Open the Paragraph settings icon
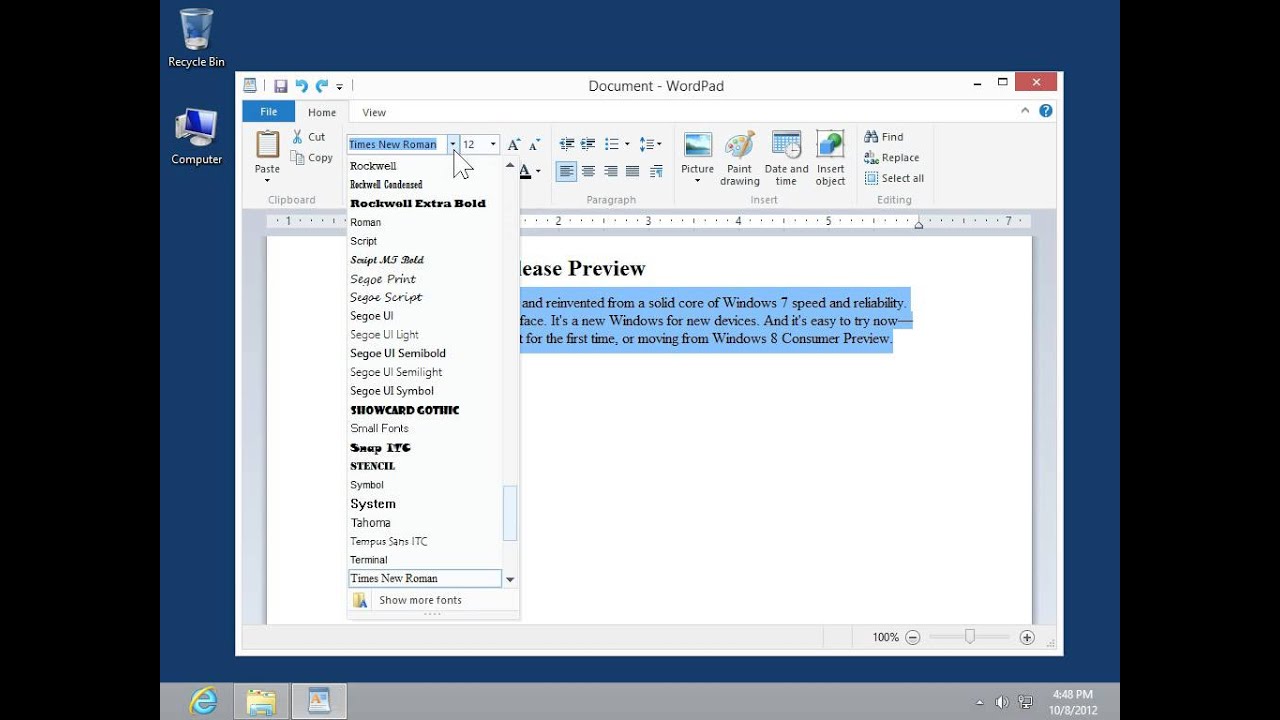The height and width of the screenshot is (720, 1280). 656,172
